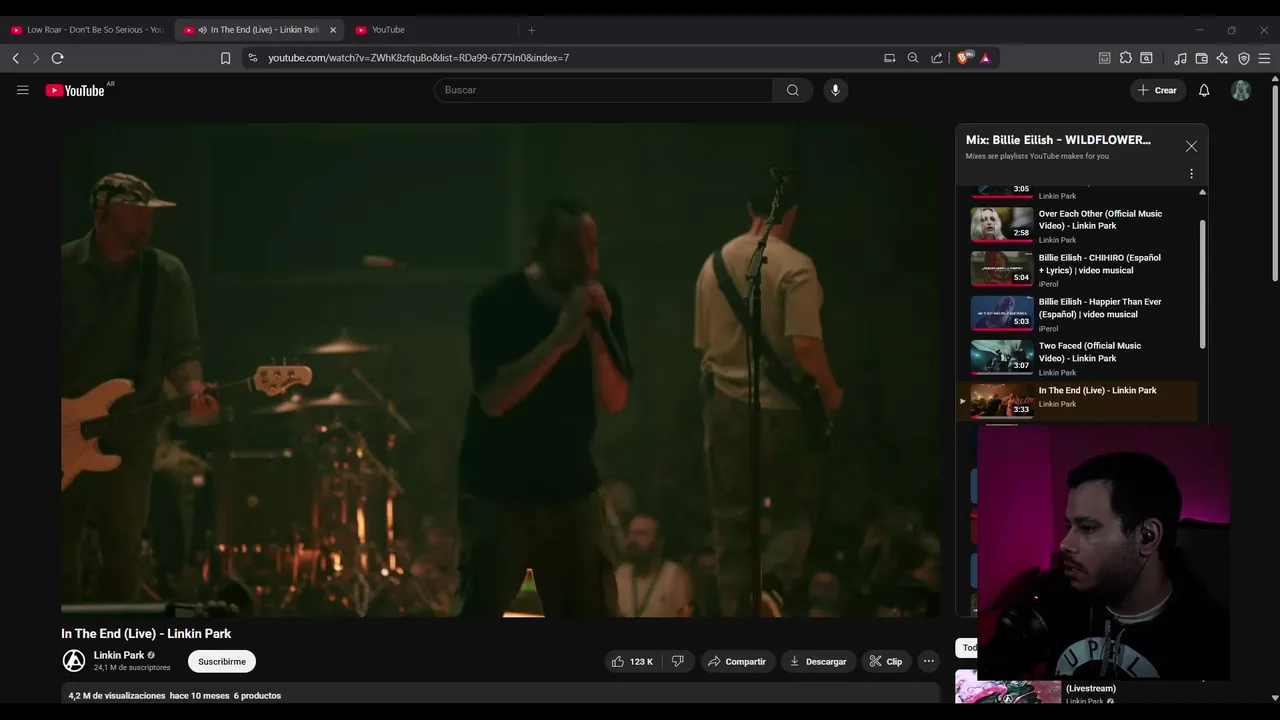
Task: Click the Mix playlist panel scrollbar
Action: tap(1202, 285)
